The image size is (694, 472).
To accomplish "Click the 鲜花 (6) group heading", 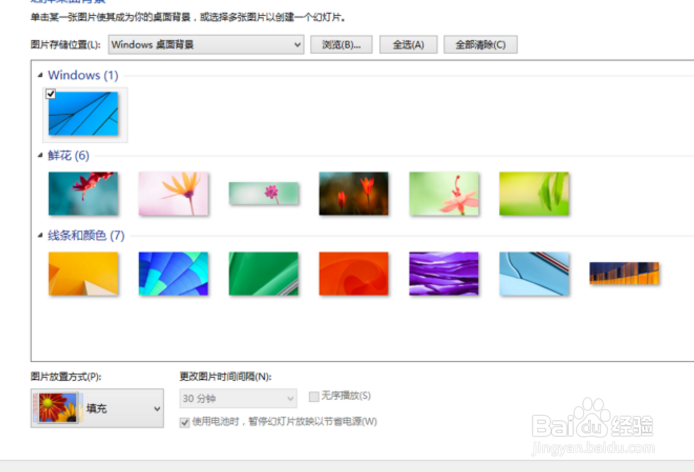I will (x=69, y=155).
